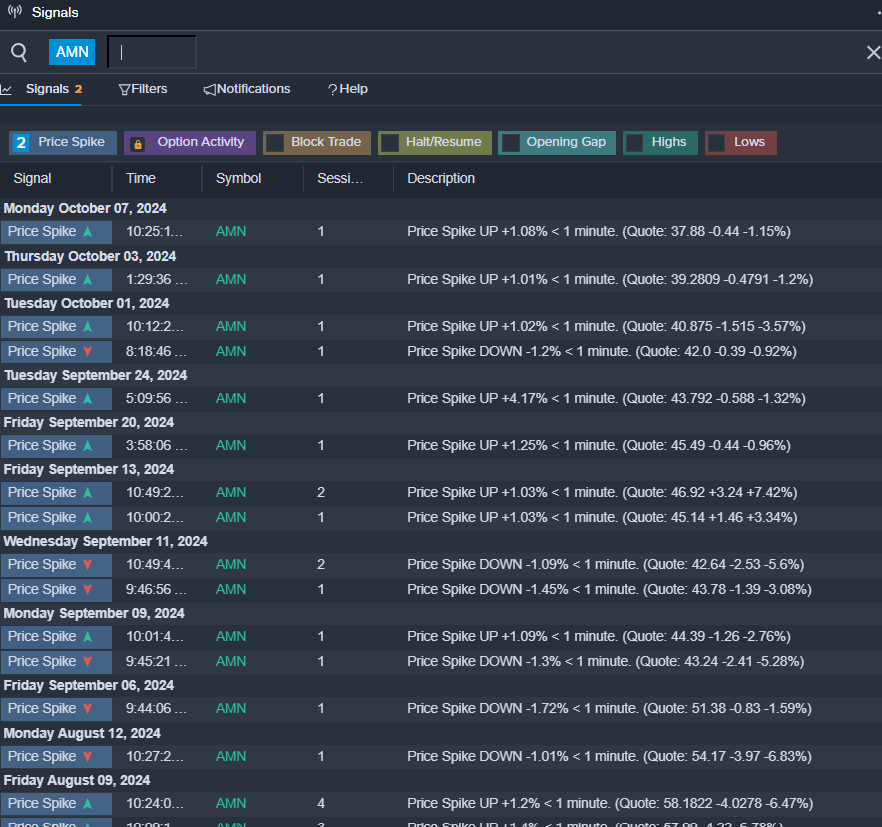882x827 pixels.
Task: Click the down arrow in the 9:44:06 row
Action: [x=88, y=709]
